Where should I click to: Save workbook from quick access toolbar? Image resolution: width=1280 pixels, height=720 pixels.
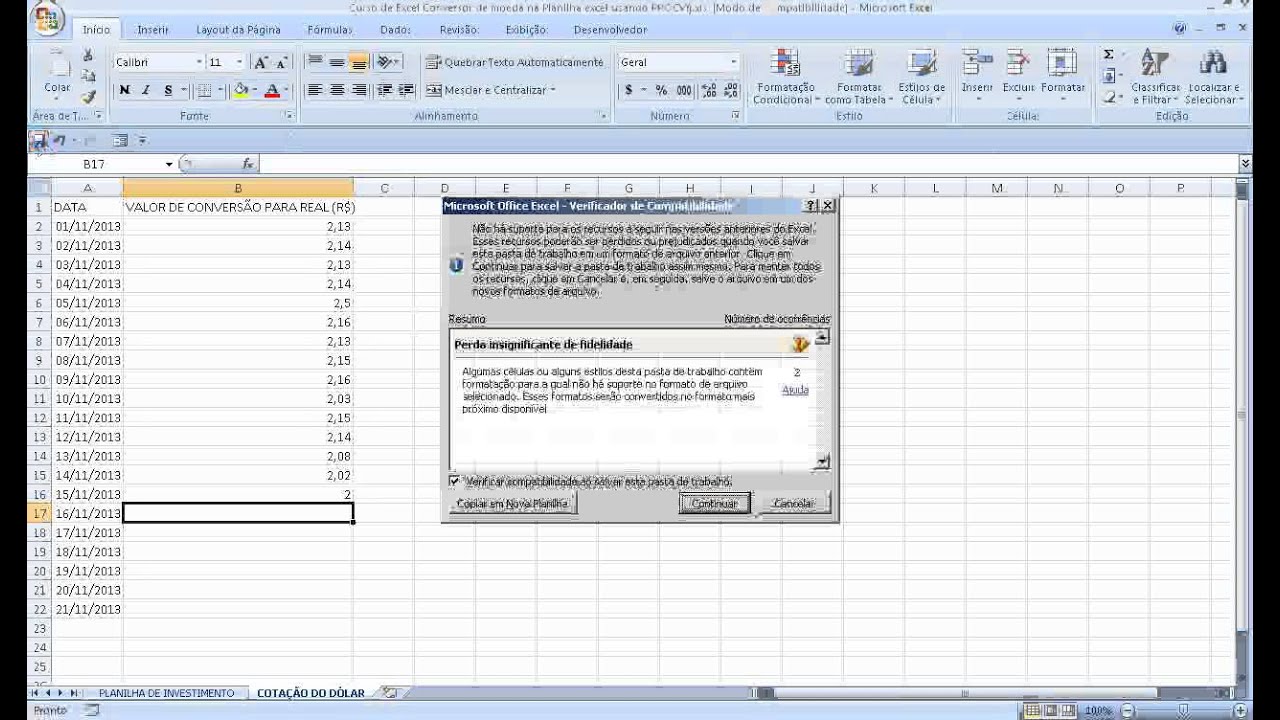[x=39, y=142]
